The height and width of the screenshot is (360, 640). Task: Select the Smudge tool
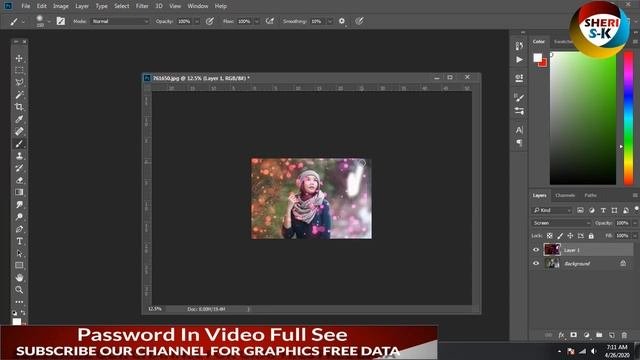[x=19, y=204]
